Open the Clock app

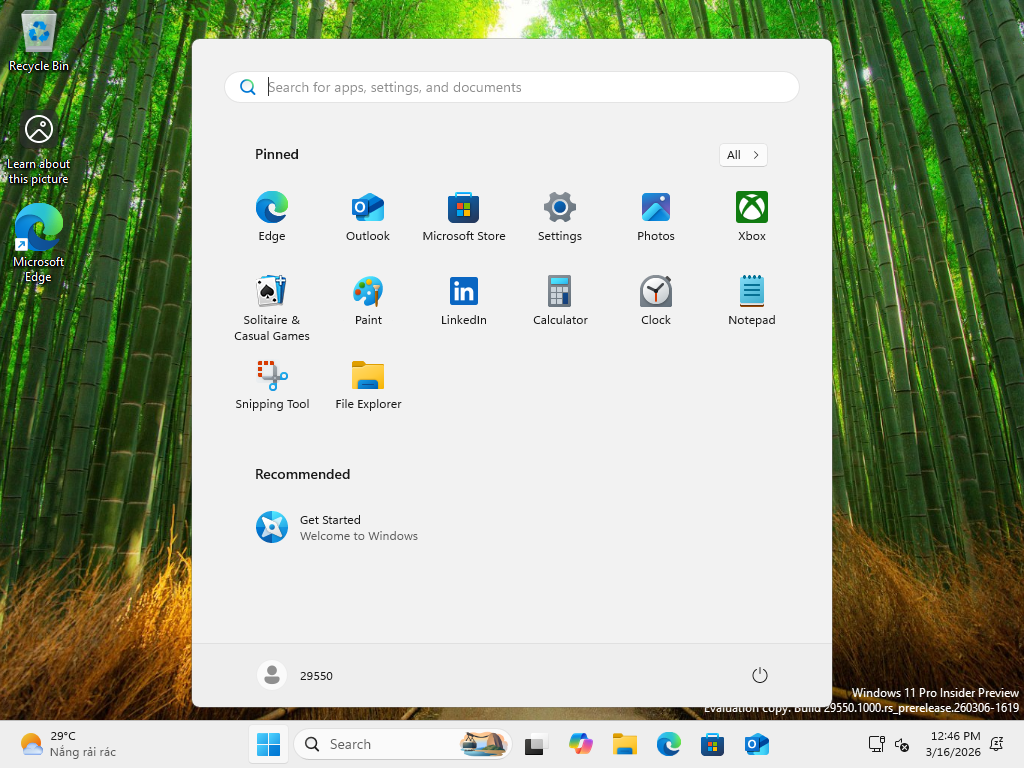[x=656, y=300]
